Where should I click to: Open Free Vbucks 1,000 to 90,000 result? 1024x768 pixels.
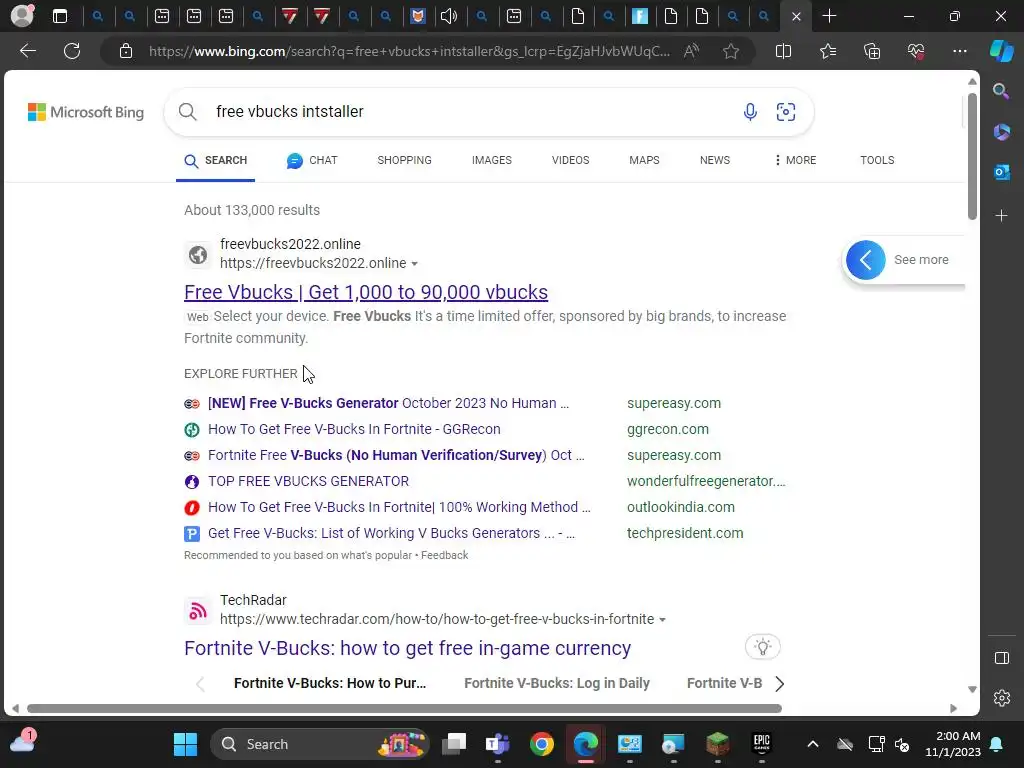(366, 292)
